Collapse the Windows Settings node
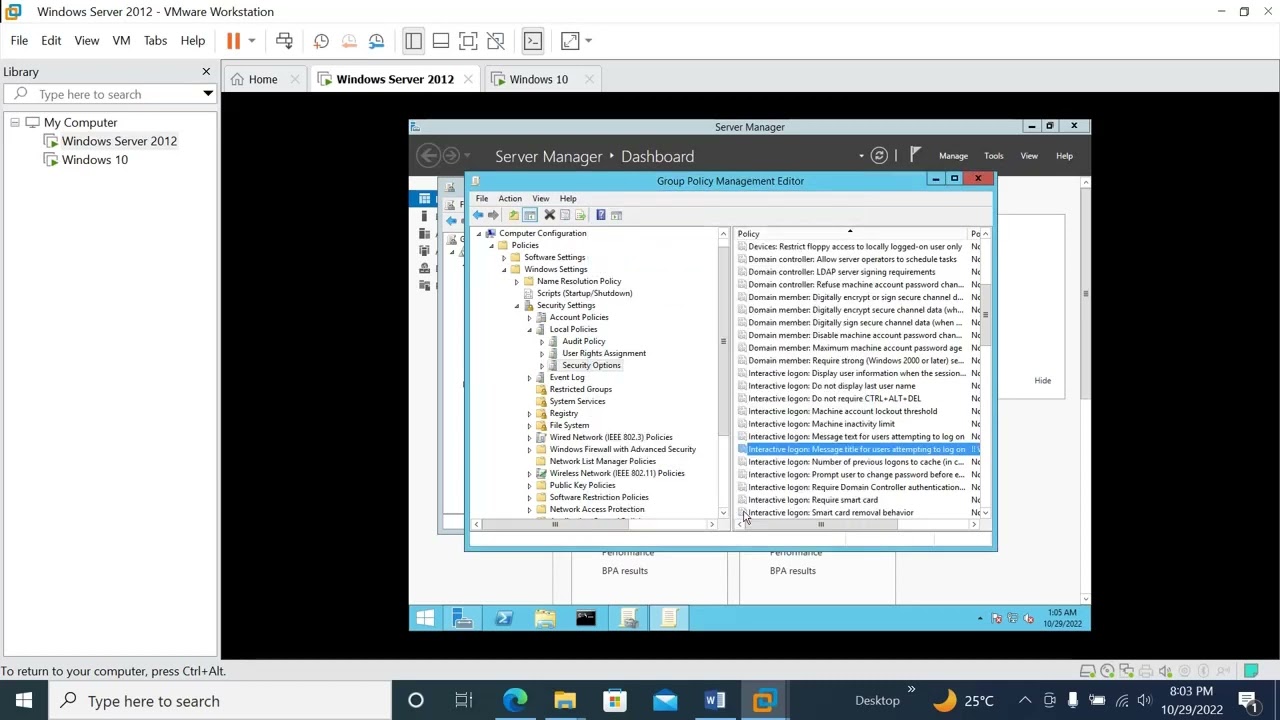 pos(504,270)
